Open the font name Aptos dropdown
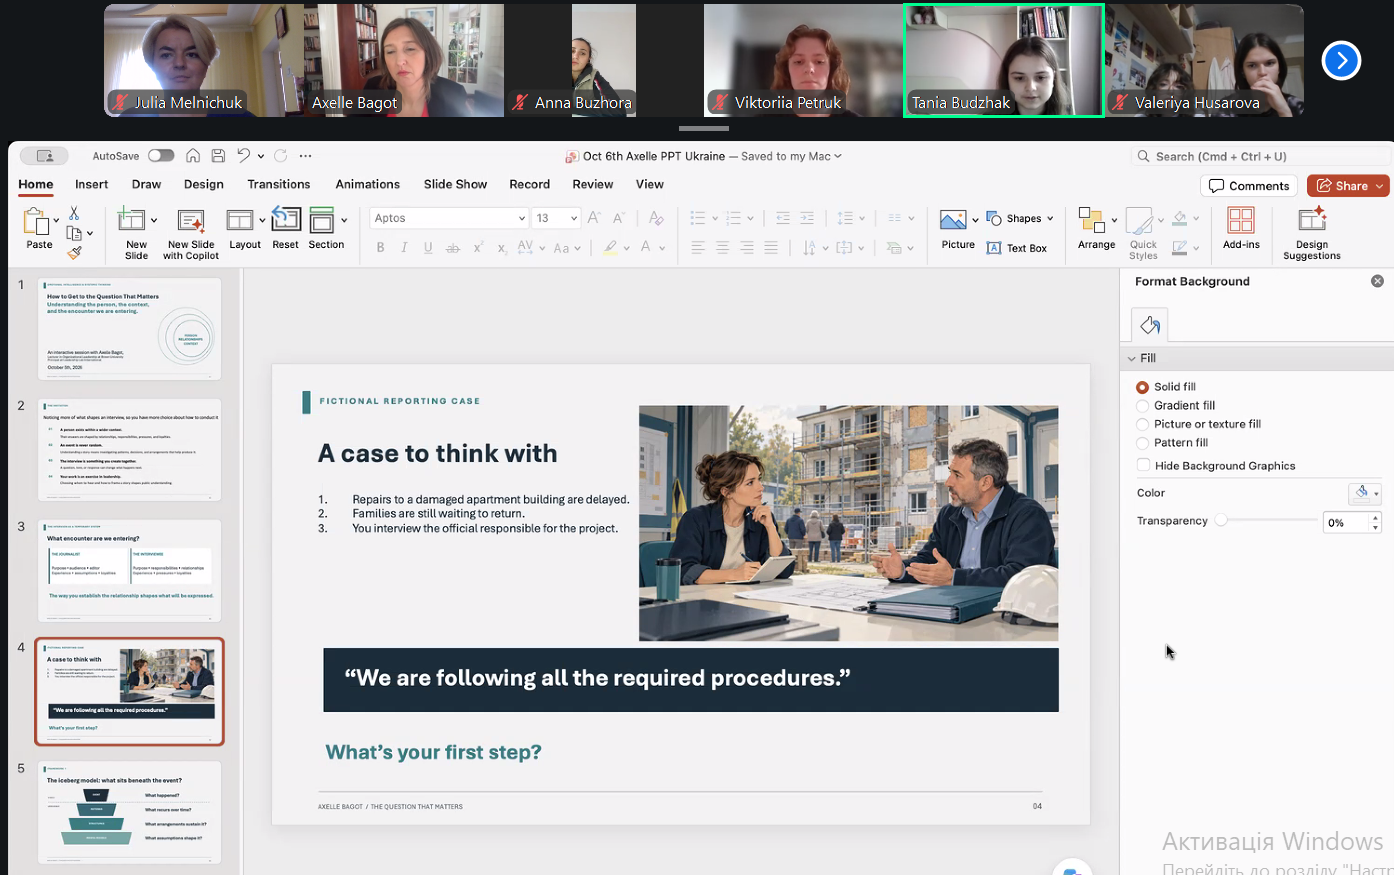The height and width of the screenshot is (875, 1394). pos(521,218)
